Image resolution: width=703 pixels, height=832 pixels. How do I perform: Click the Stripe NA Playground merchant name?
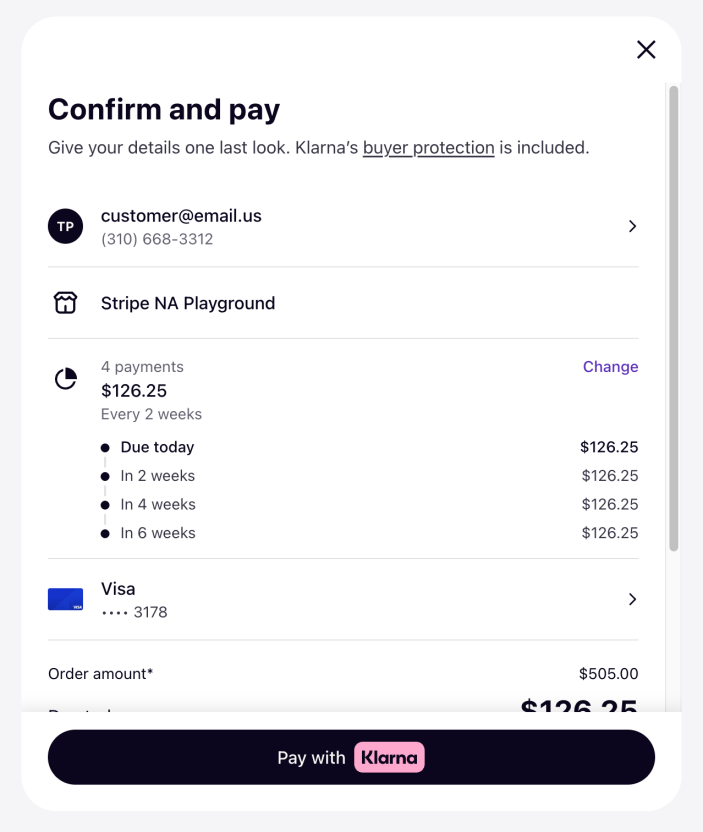(188, 303)
